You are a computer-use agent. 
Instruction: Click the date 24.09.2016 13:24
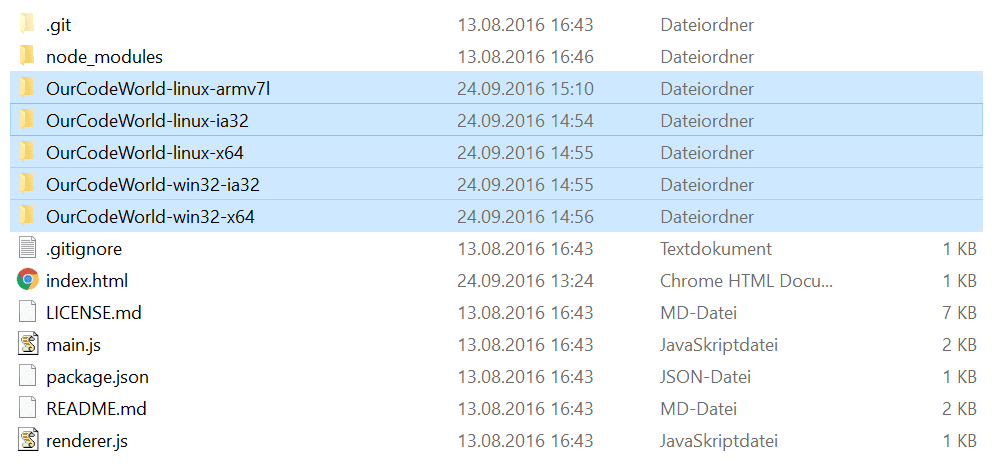click(525, 280)
